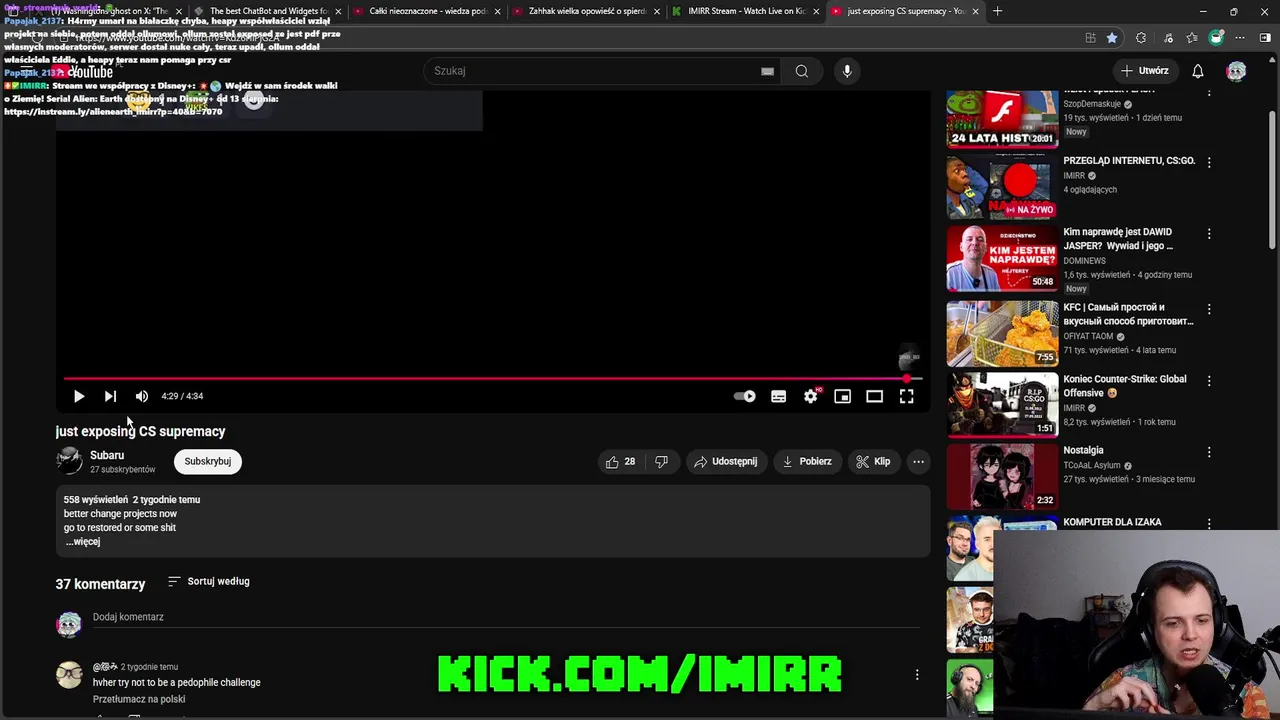This screenshot has width=1280, height=720.
Task: Open browser three-dots settings menu
Action: (x=1241, y=38)
